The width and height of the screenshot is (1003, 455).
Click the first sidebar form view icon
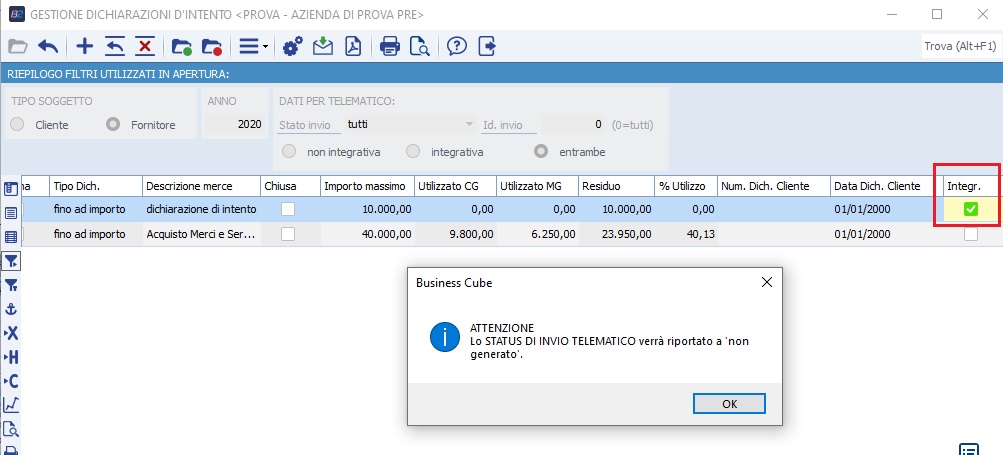pyautogui.click(x=11, y=189)
